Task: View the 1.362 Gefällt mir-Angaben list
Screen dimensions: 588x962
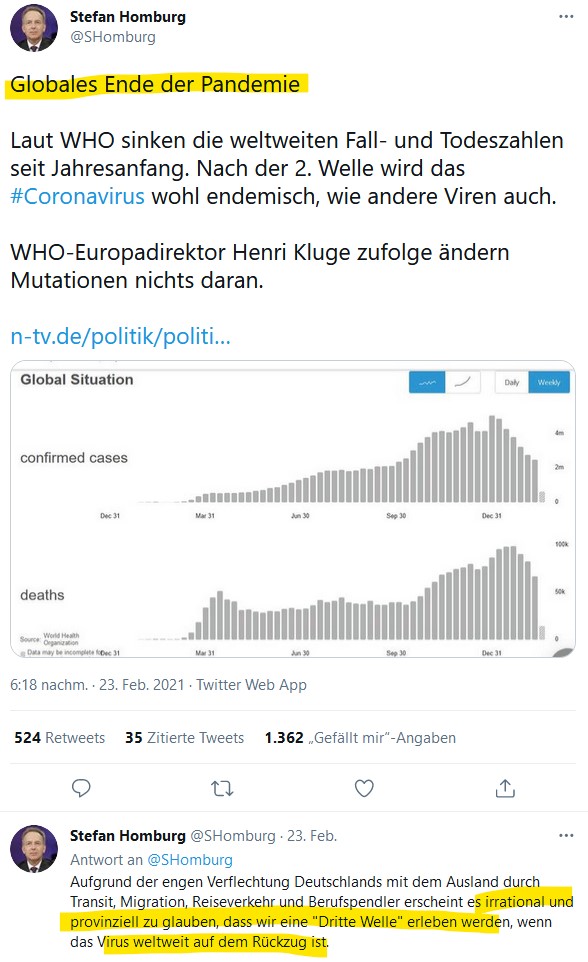Action: click(360, 737)
